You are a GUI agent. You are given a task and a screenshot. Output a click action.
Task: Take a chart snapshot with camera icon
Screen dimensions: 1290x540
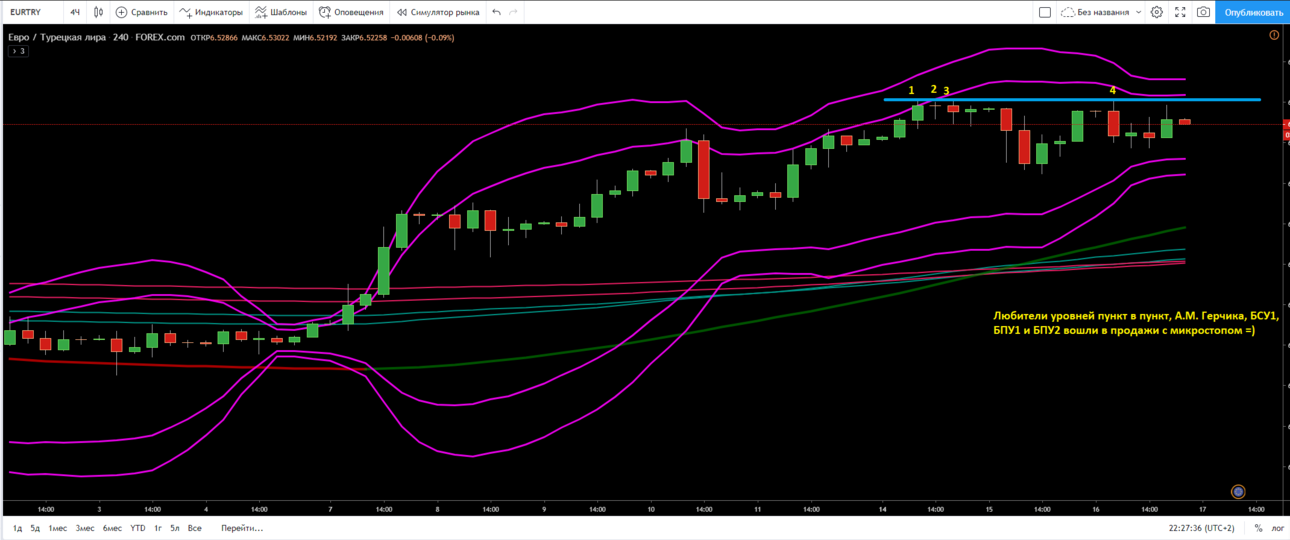pos(1203,12)
